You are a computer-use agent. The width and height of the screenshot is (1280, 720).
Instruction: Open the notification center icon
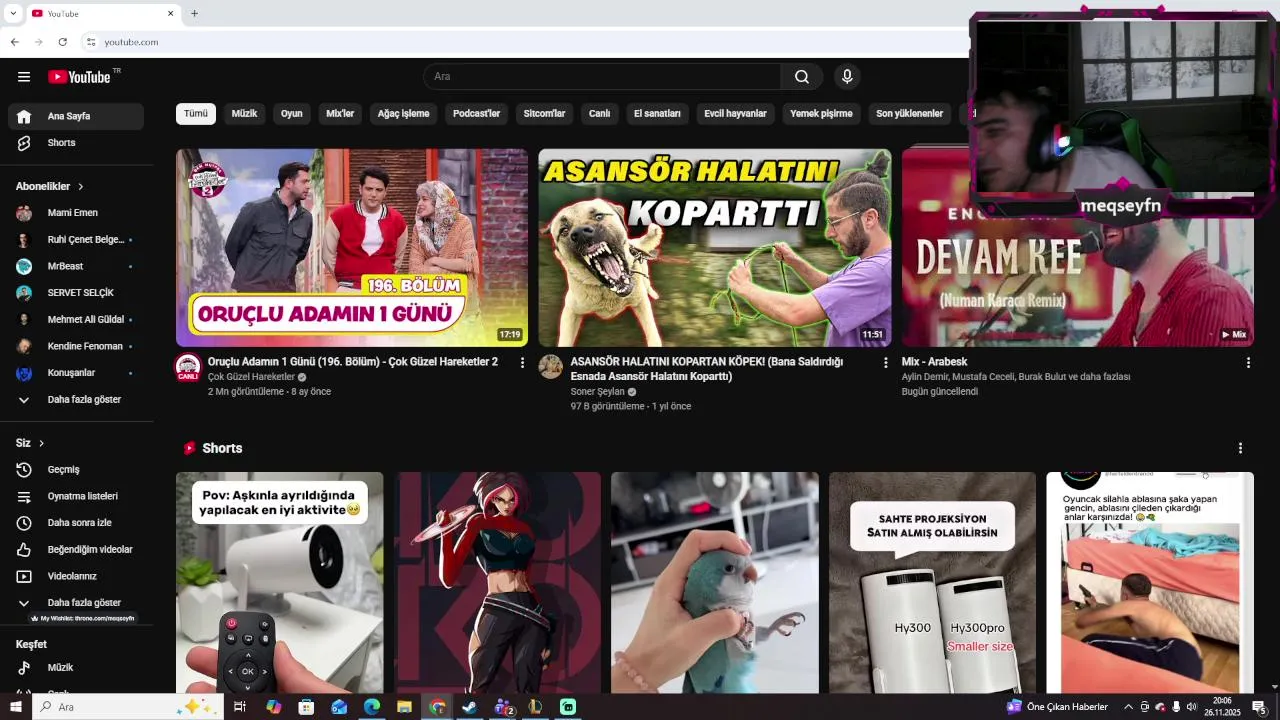[x=1260, y=707]
